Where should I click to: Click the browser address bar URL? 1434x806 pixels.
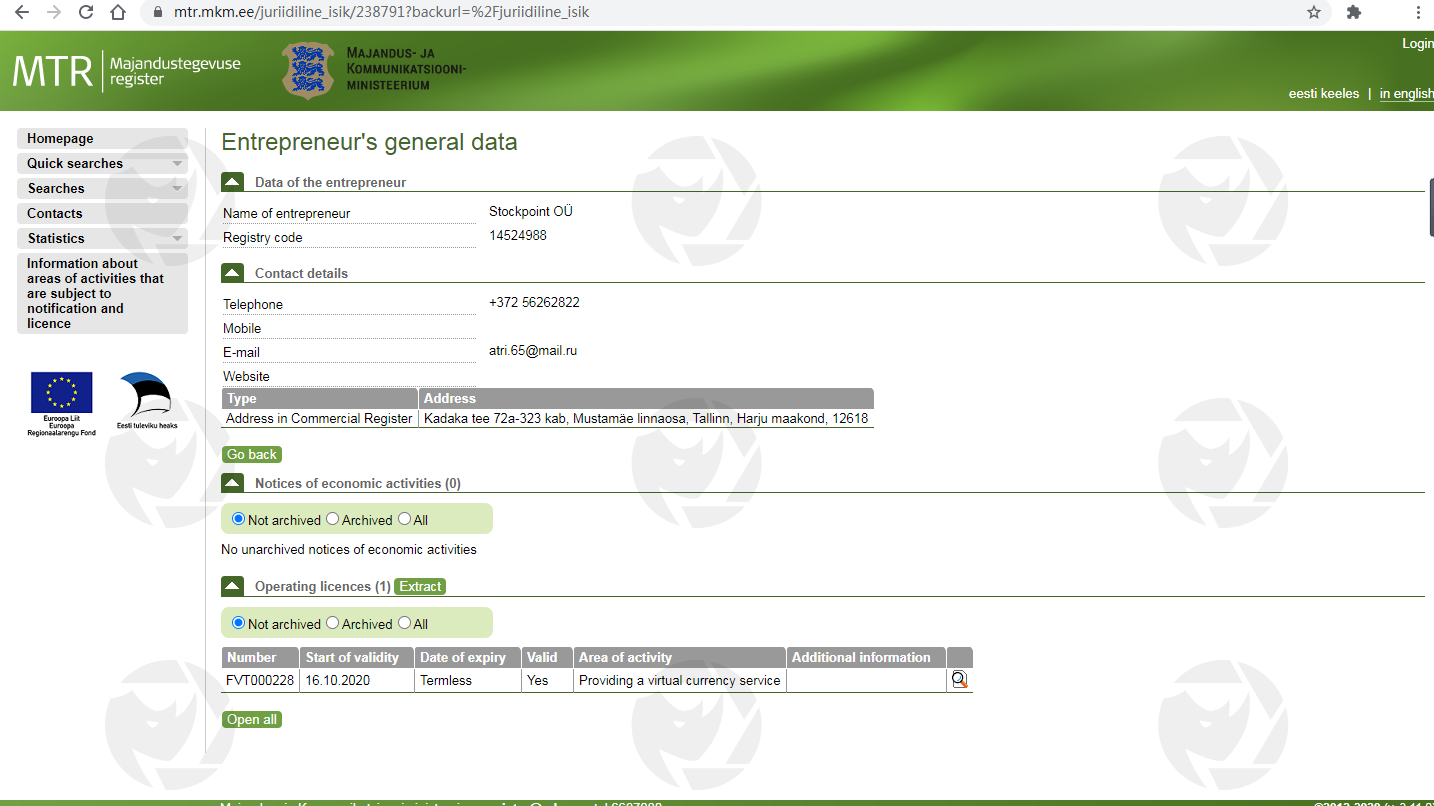[381, 12]
